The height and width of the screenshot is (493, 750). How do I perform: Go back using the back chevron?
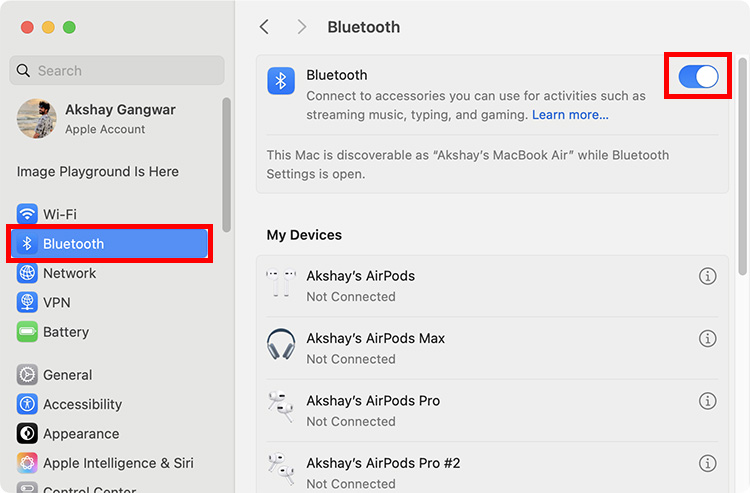[x=265, y=27]
